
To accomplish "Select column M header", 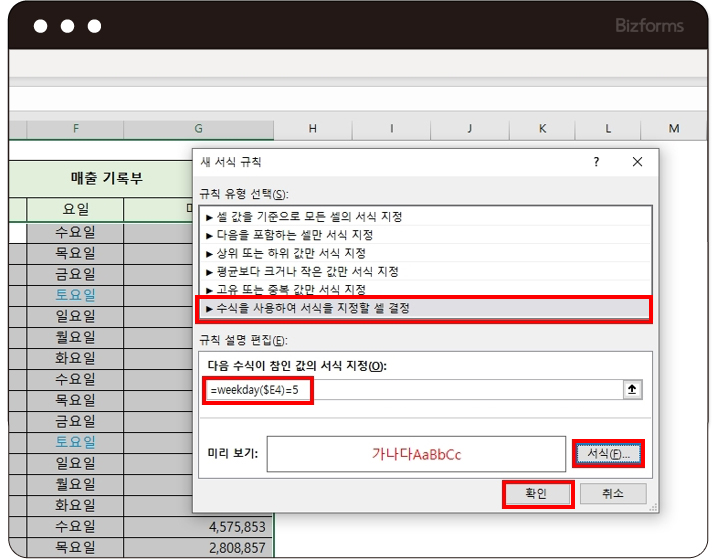I will 673,129.
